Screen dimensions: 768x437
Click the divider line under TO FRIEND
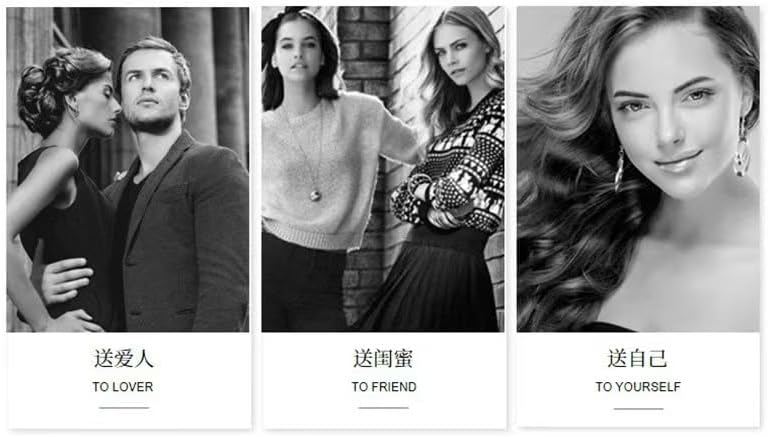384,408
